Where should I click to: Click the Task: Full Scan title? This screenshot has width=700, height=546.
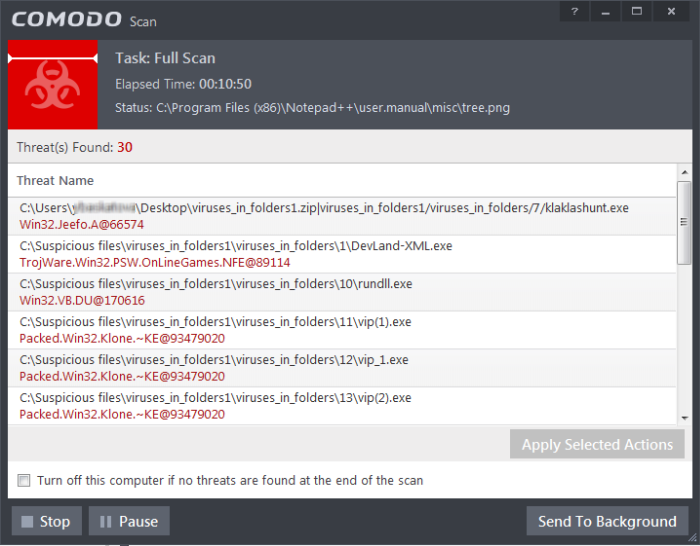click(165, 58)
